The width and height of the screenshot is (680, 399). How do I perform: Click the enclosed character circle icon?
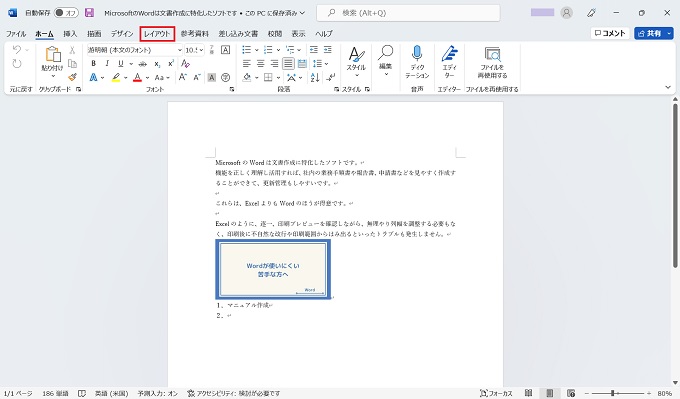[x=226, y=77]
